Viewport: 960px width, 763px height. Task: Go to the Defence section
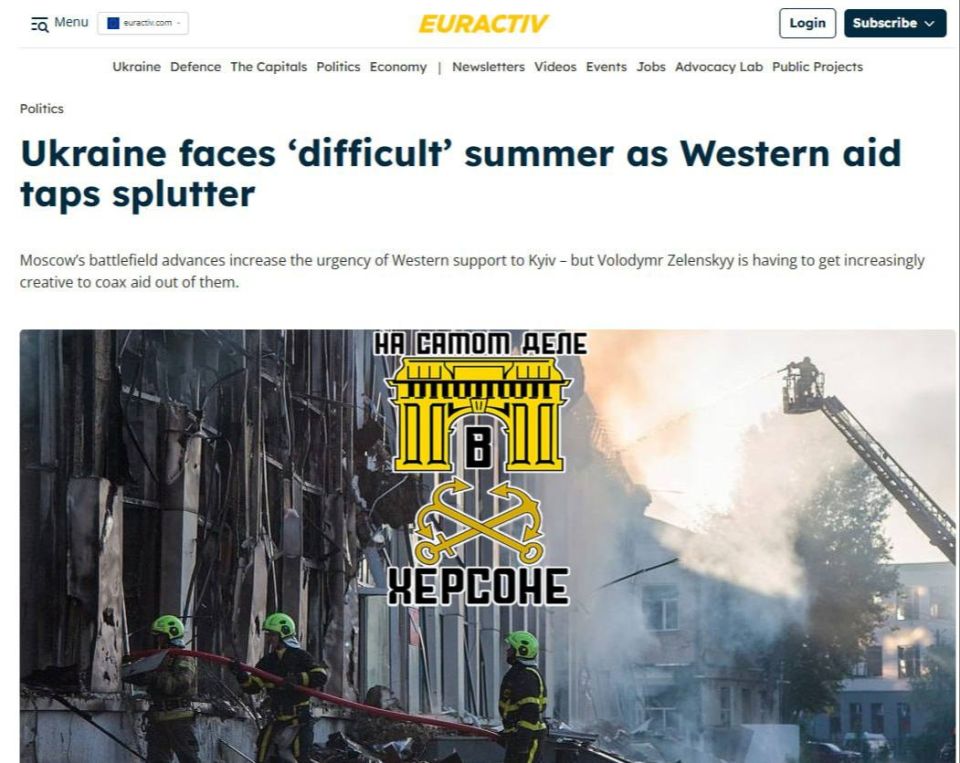[x=195, y=67]
